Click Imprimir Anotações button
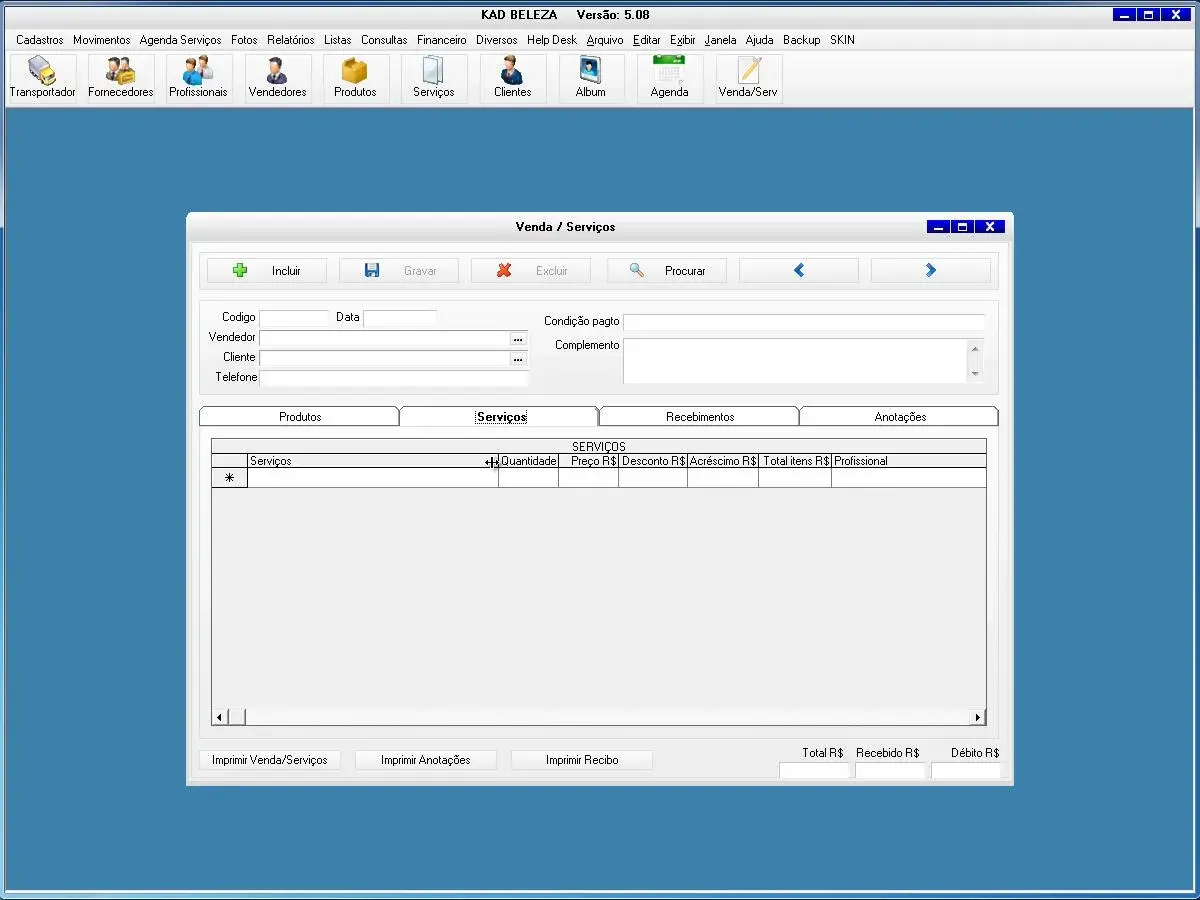 click(x=425, y=760)
